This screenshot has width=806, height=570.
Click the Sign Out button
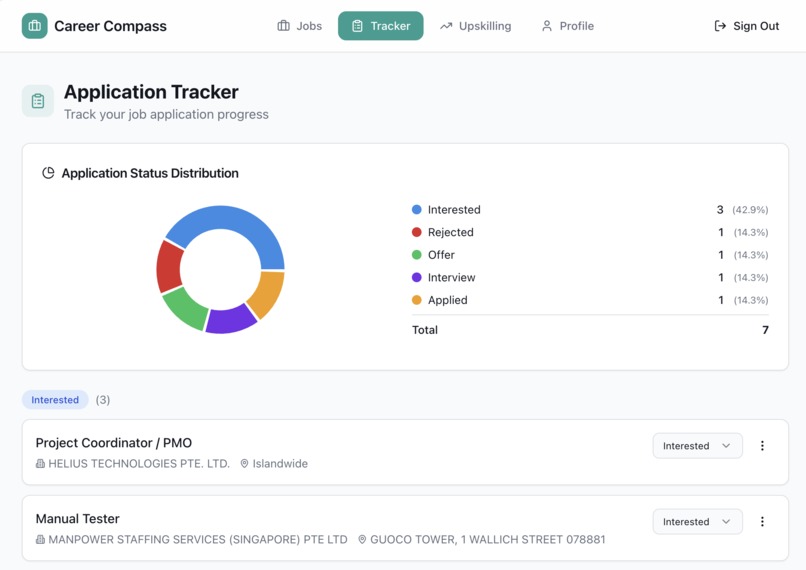click(x=747, y=26)
